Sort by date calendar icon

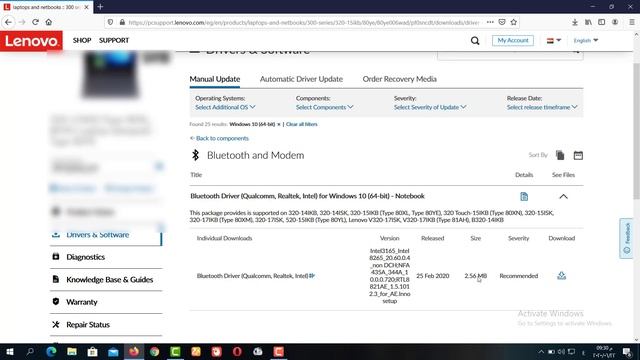tap(578, 155)
